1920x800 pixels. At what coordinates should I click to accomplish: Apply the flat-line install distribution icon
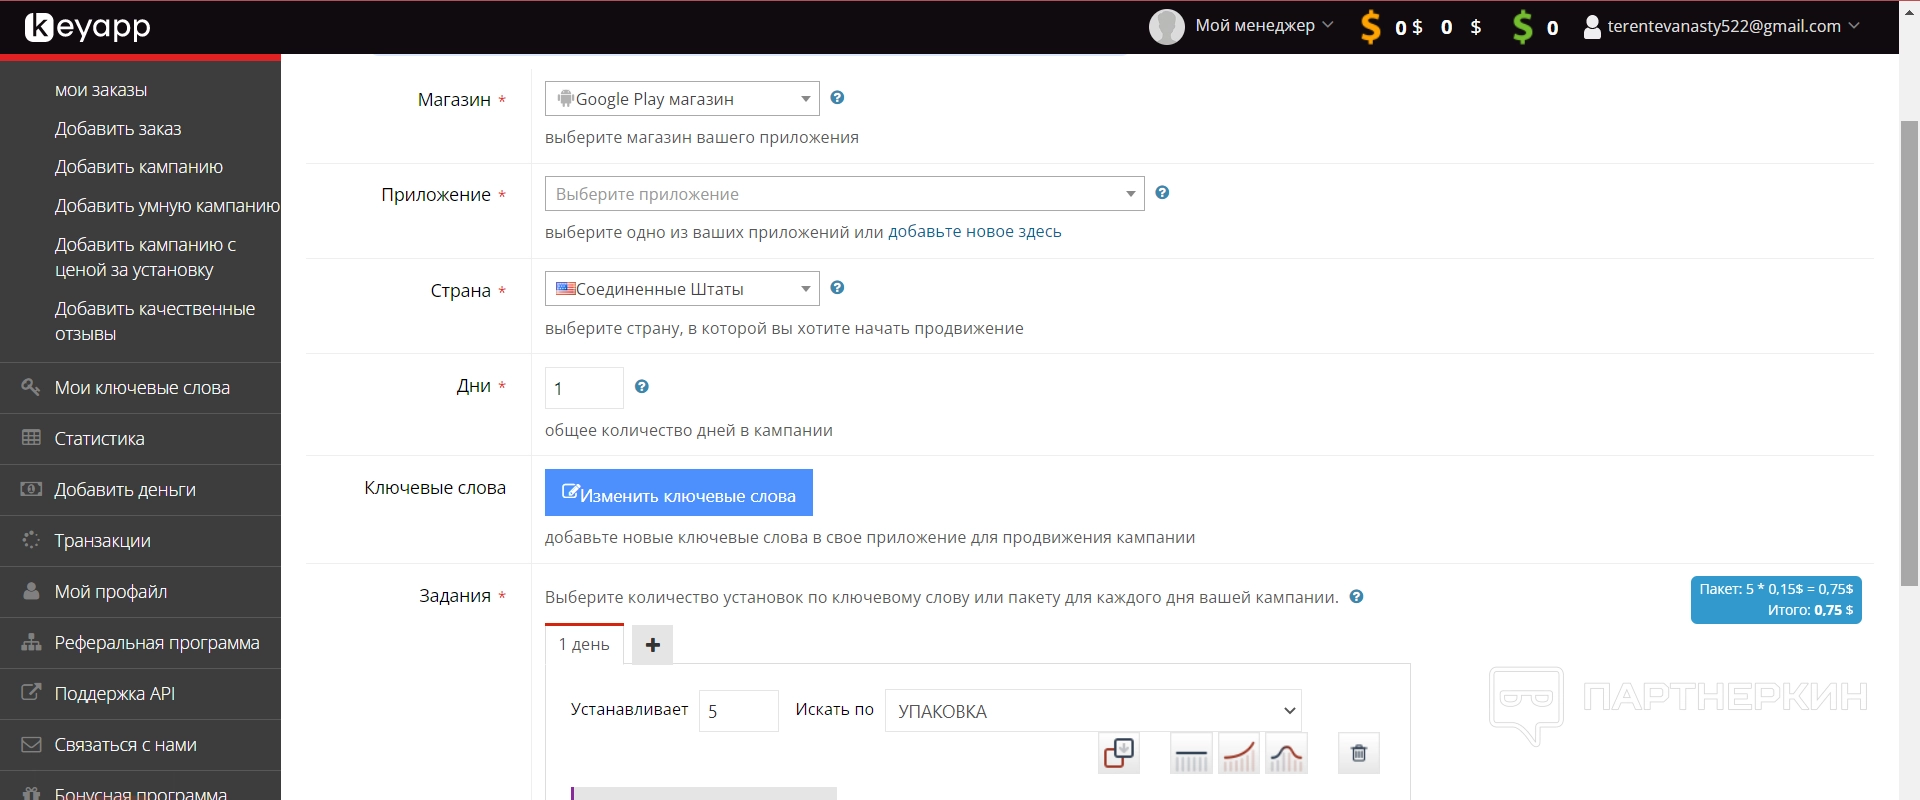click(x=1191, y=753)
